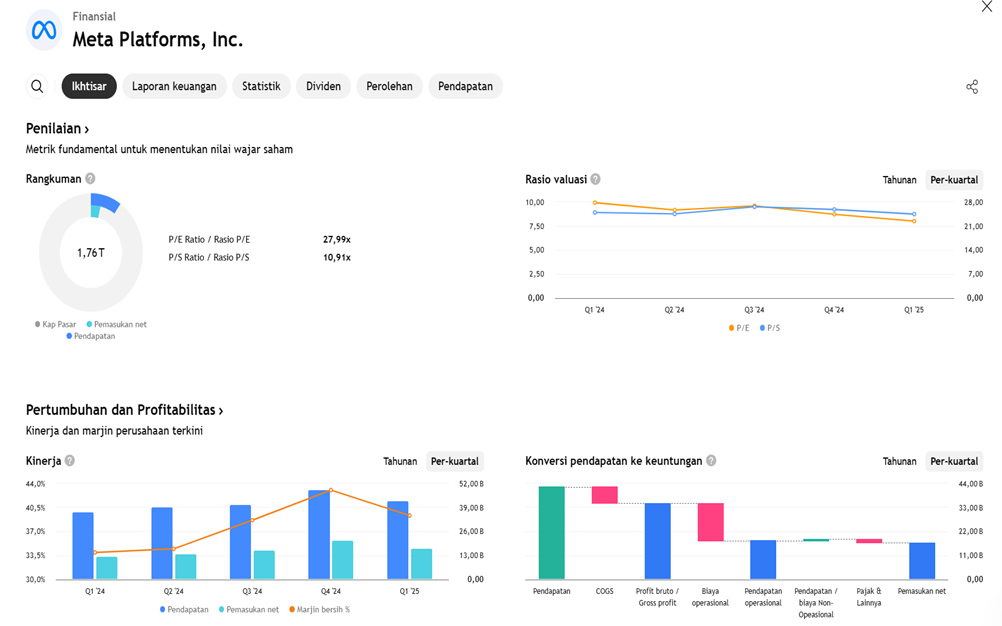Click the Pendapatan operasional waterfall bar
The width and height of the screenshot is (1002, 626).
(763, 560)
